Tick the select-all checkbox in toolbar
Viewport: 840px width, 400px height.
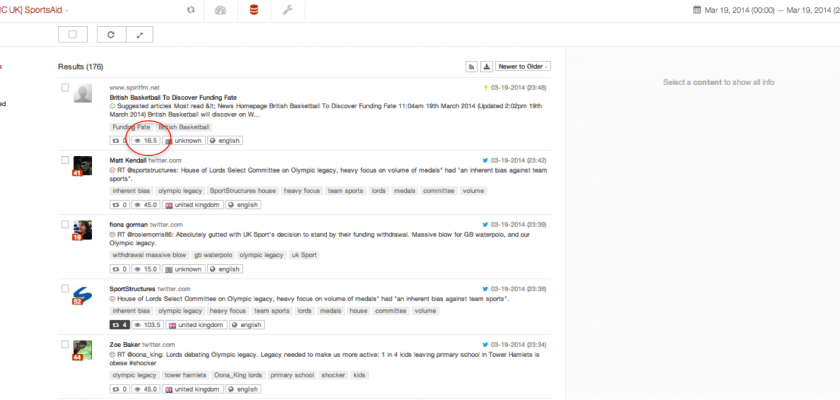coord(73,34)
